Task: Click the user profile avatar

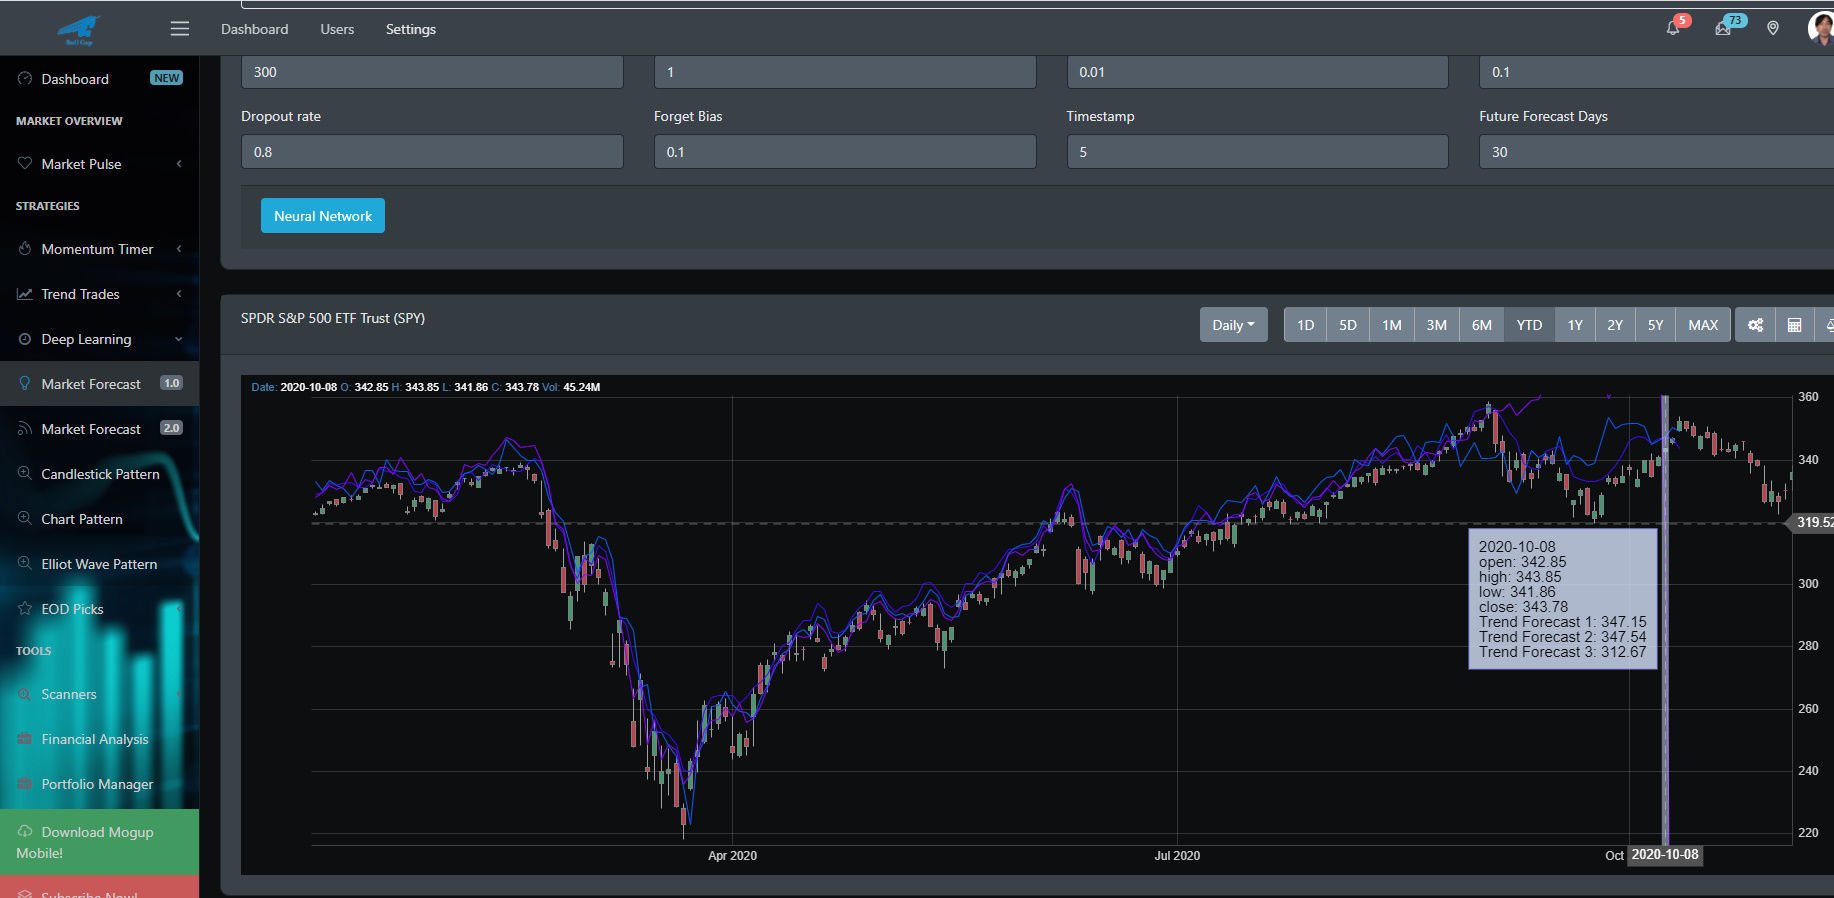Action: point(1820,28)
